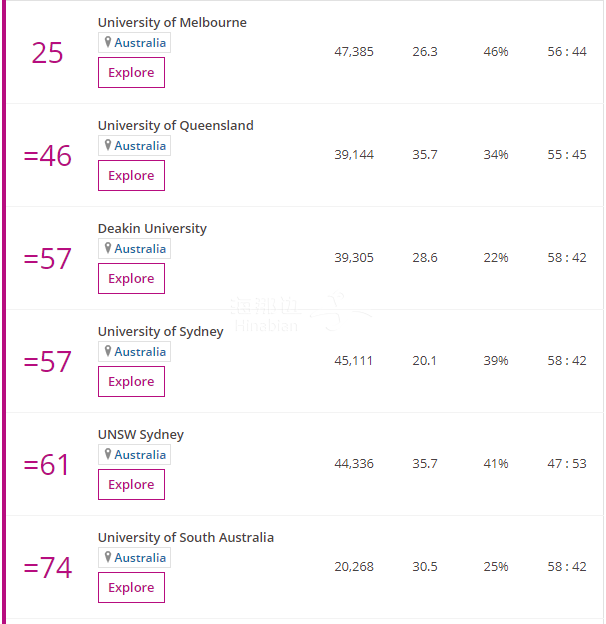Explore the University of Queensland
Screen dimensions: 606x624
[131, 176]
